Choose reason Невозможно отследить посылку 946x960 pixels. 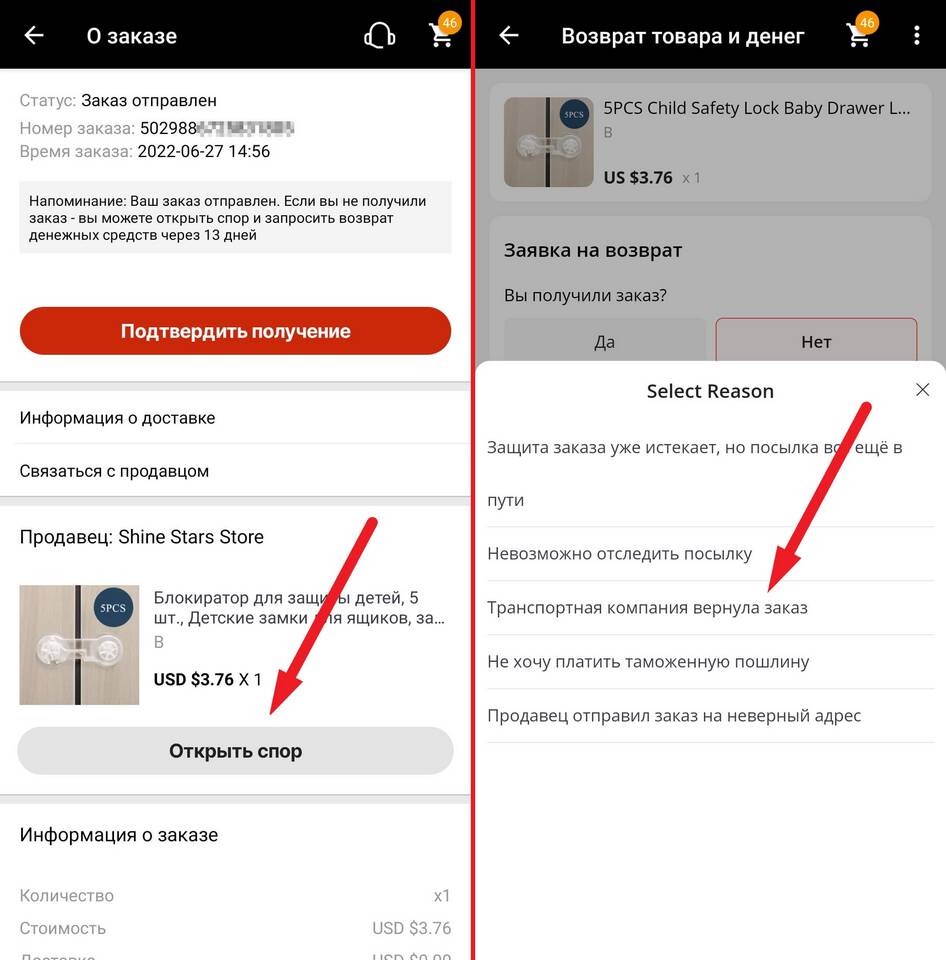point(711,553)
